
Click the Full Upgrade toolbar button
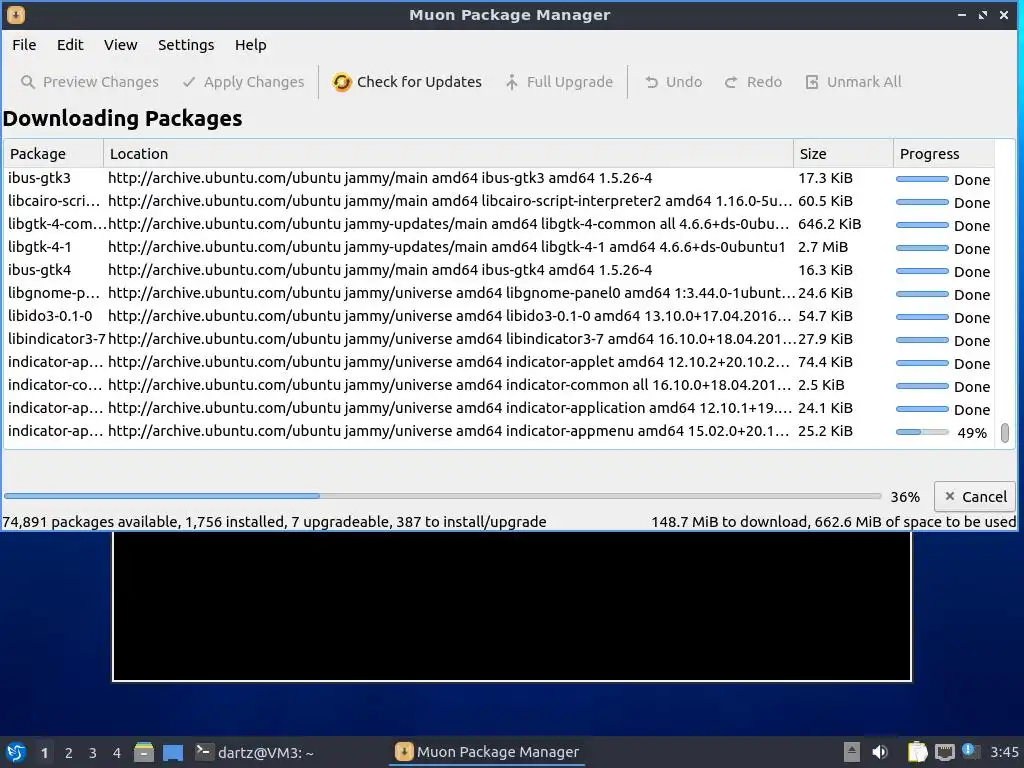(x=559, y=82)
